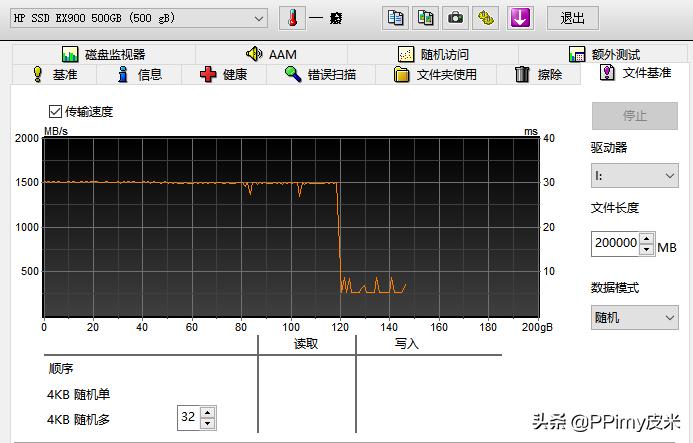Click the speaker icon on AAM tab
The image size is (693, 443).
[254, 54]
